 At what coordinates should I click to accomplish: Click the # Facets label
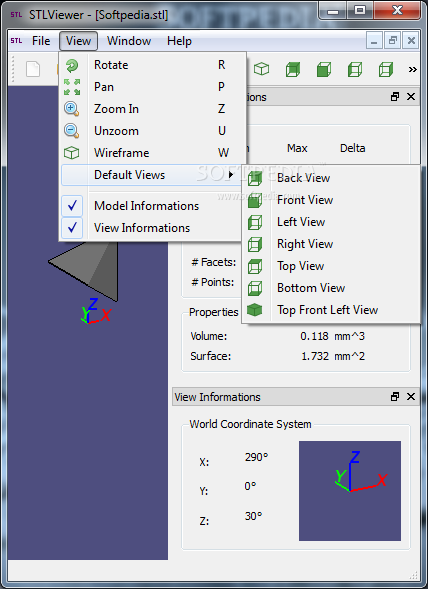tap(214, 262)
